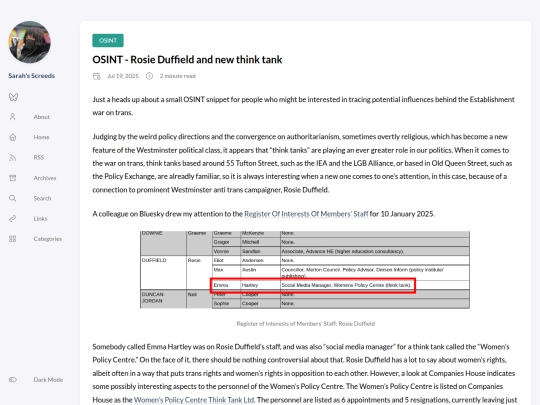Open the RSS feed link

pos(39,157)
